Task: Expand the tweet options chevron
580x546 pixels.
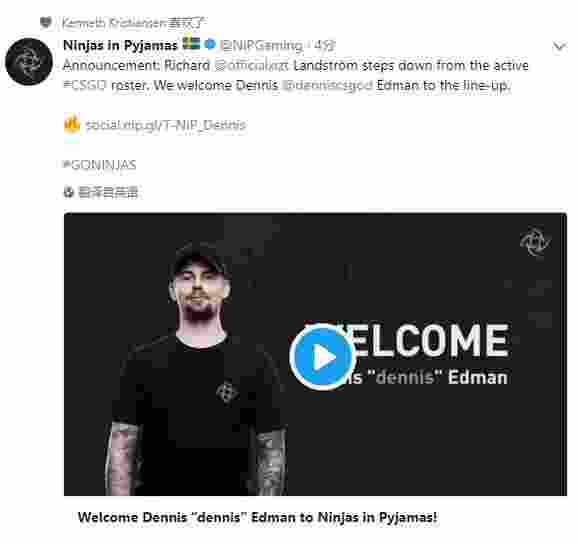Action: [559, 47]
